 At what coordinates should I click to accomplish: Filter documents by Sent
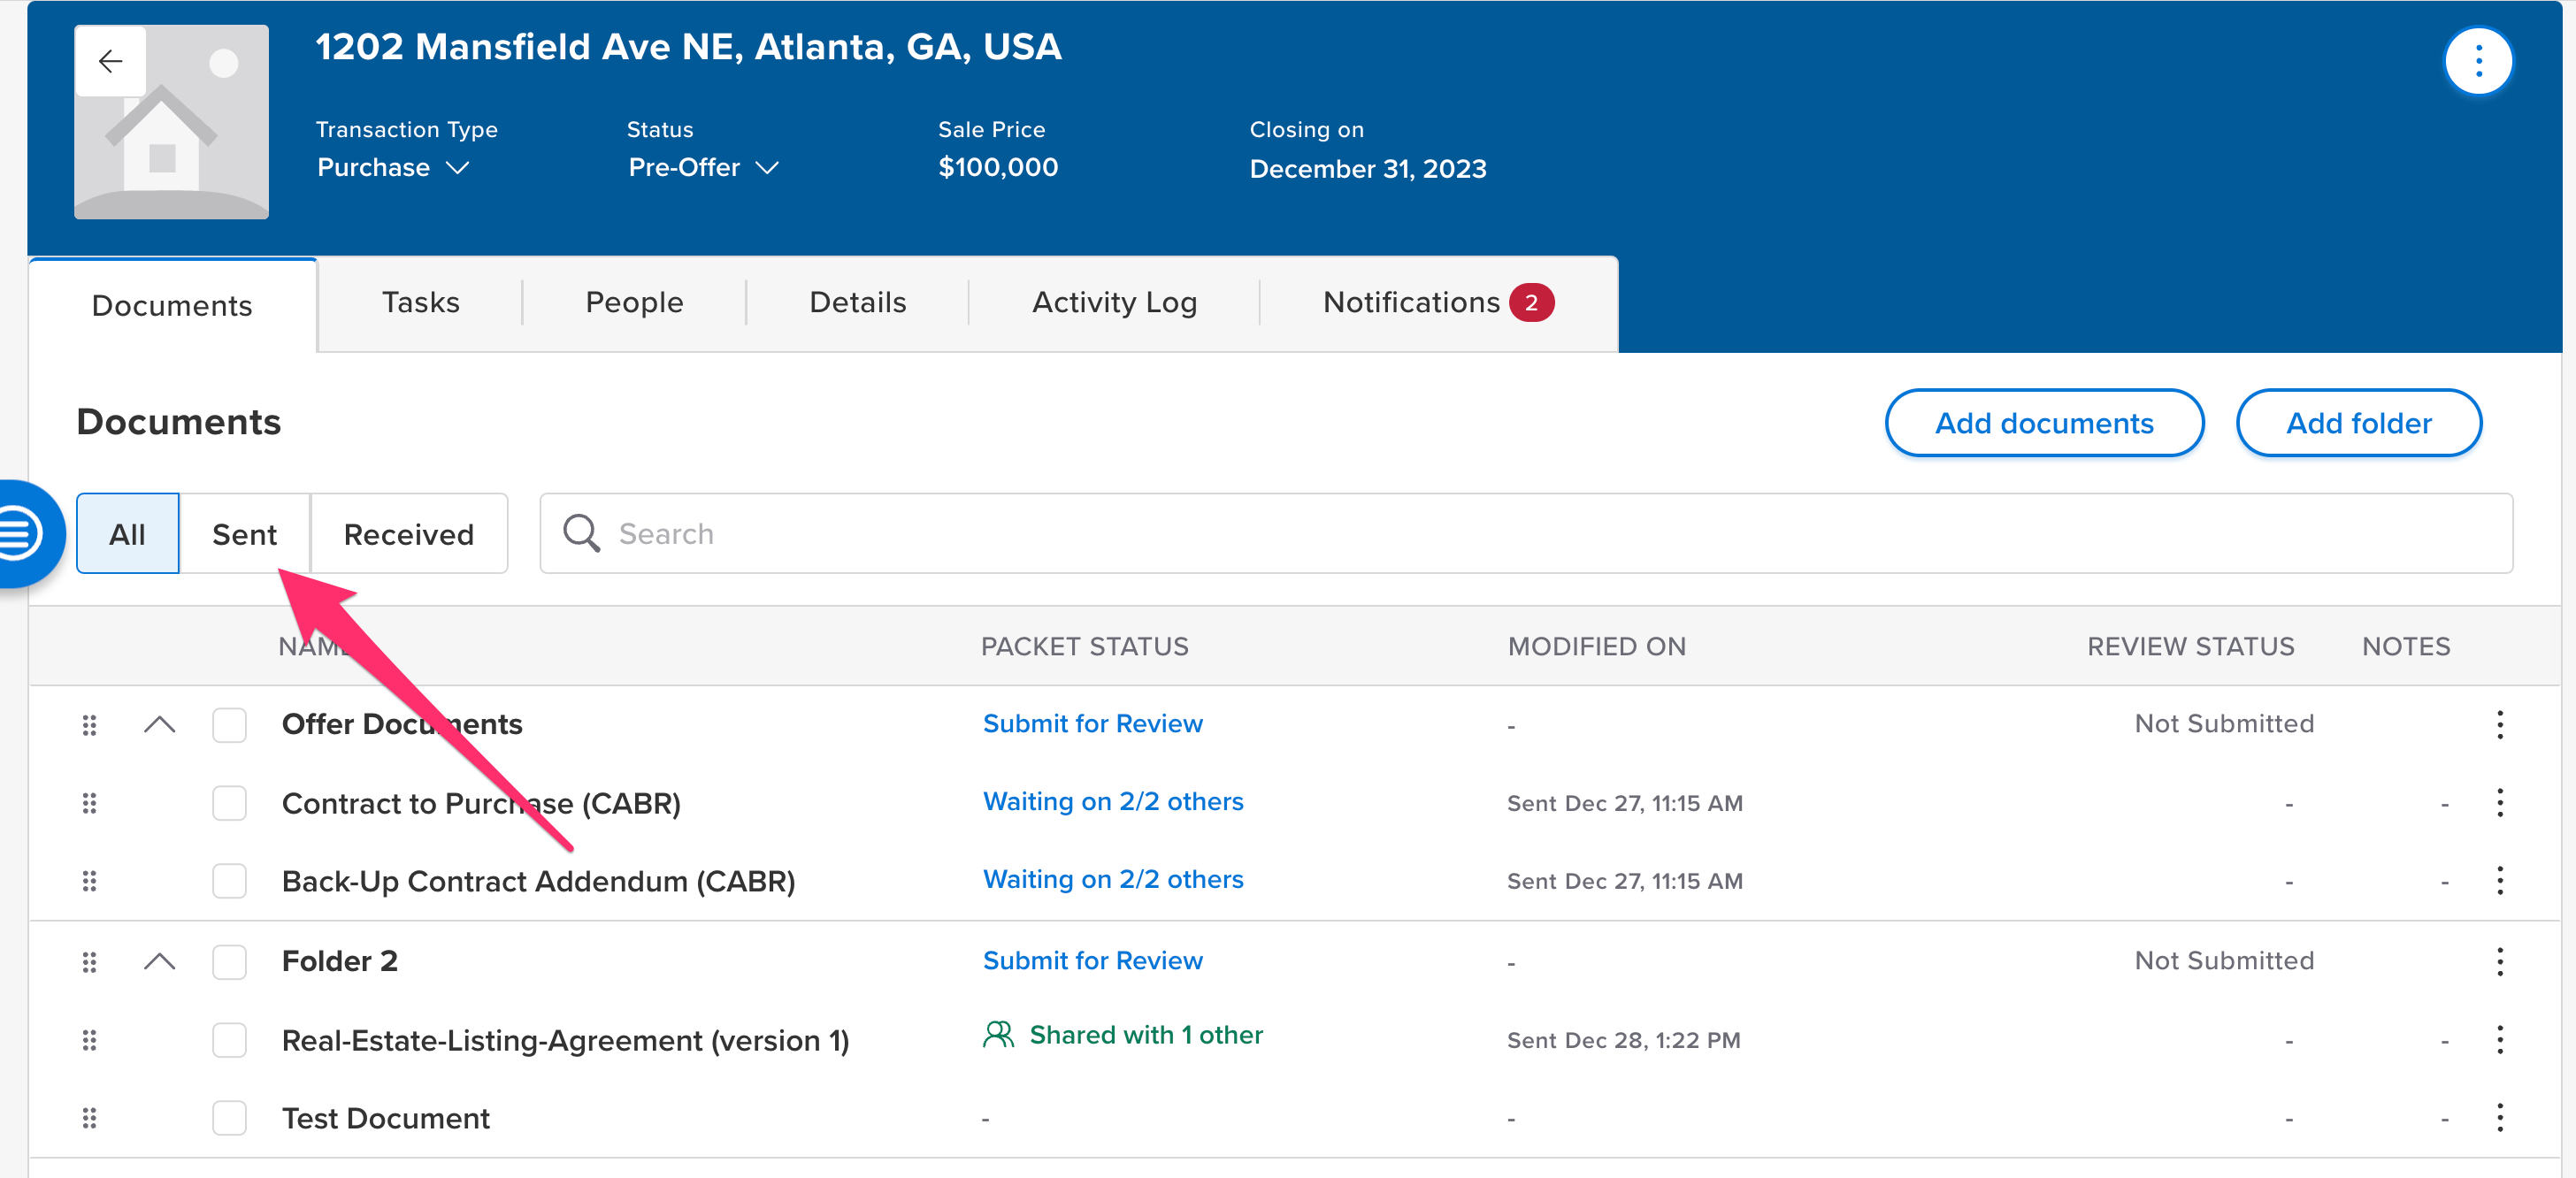(244, 534)
